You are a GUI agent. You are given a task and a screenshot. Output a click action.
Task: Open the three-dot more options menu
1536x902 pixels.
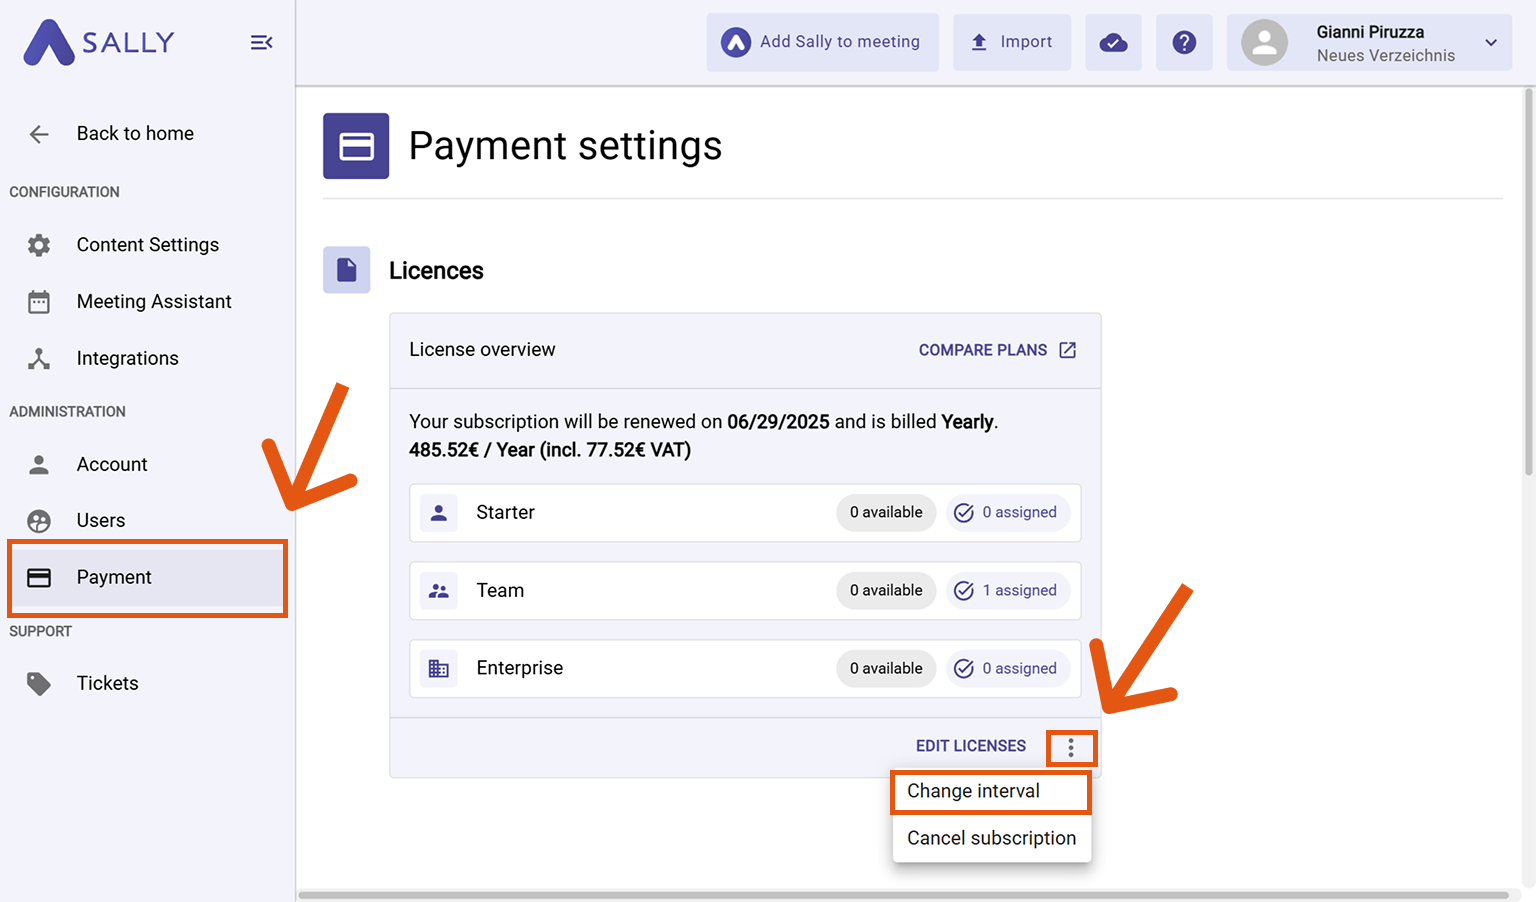click(x=1071, y=748)
